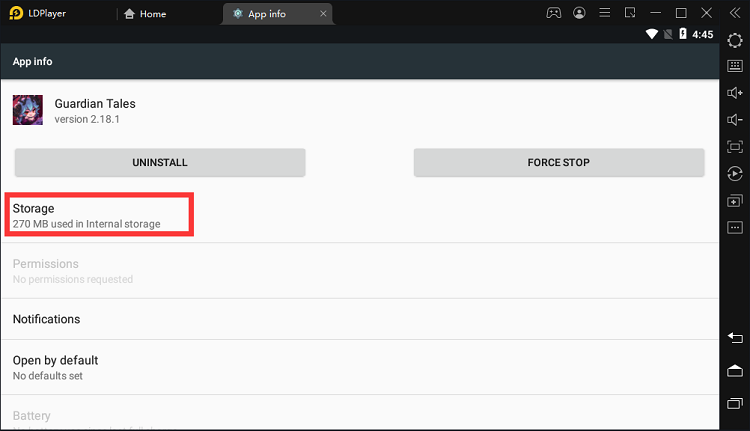Click the LDPlayer logo icon
This screenshot has height=431, width=750.
click(x=16, y=13)
